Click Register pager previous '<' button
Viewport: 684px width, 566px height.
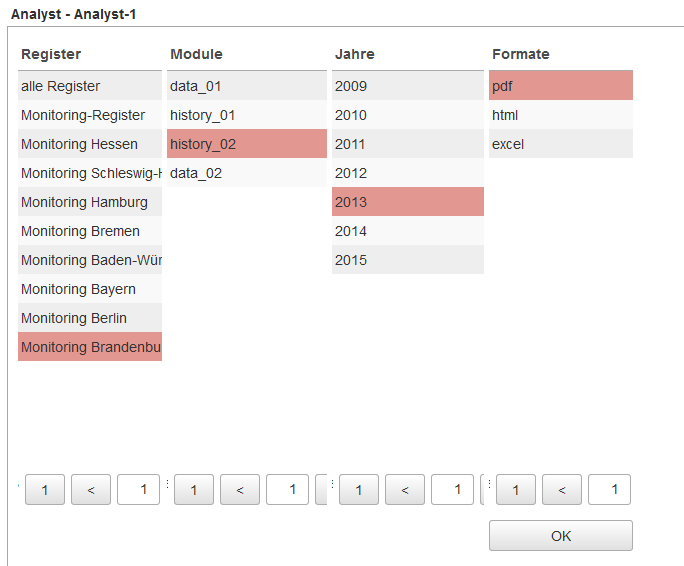click(x=91, y=490)
